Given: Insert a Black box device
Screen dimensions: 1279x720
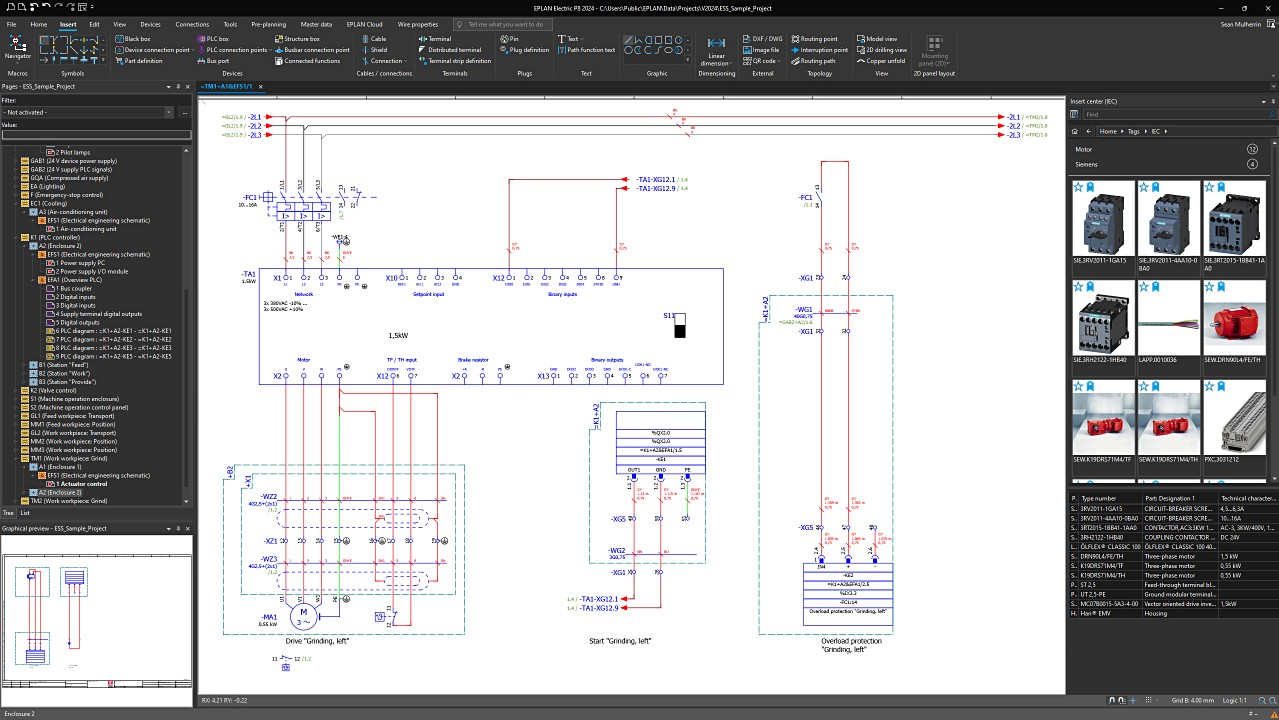Looking at the screenshot, I should [x=137, y=38].
